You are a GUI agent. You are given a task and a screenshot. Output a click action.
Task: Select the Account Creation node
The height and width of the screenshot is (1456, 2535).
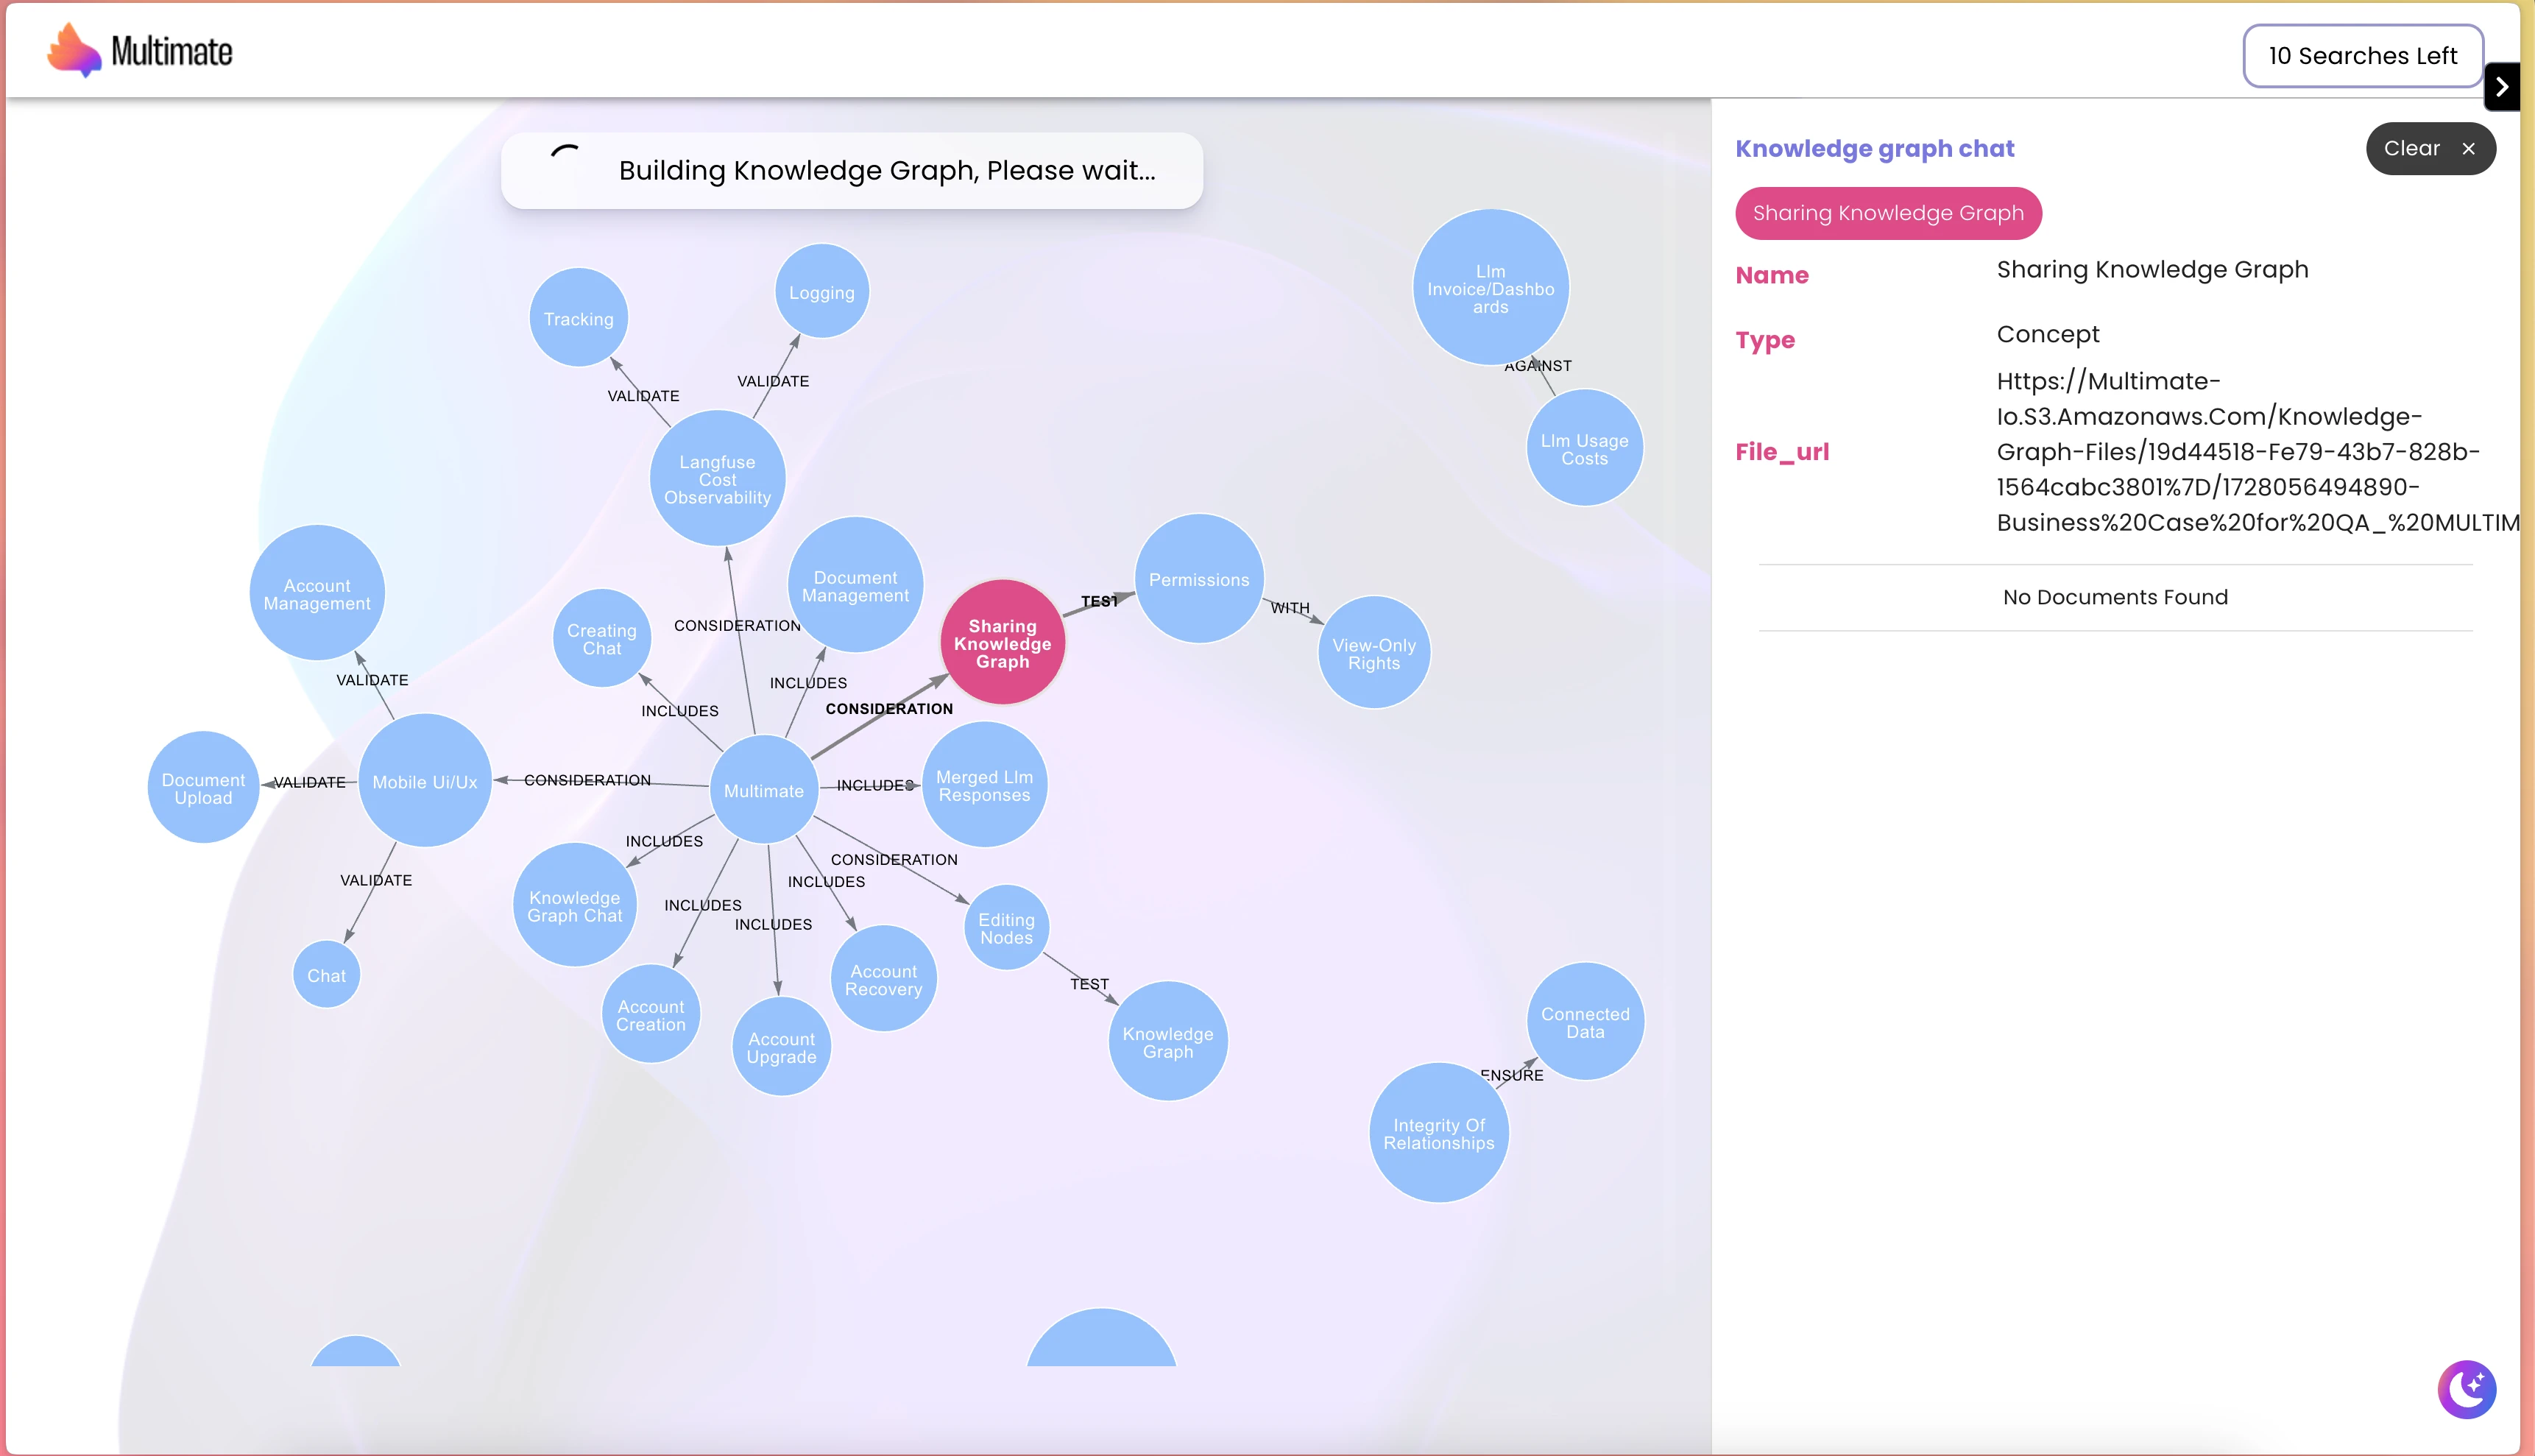(651, 1015)
